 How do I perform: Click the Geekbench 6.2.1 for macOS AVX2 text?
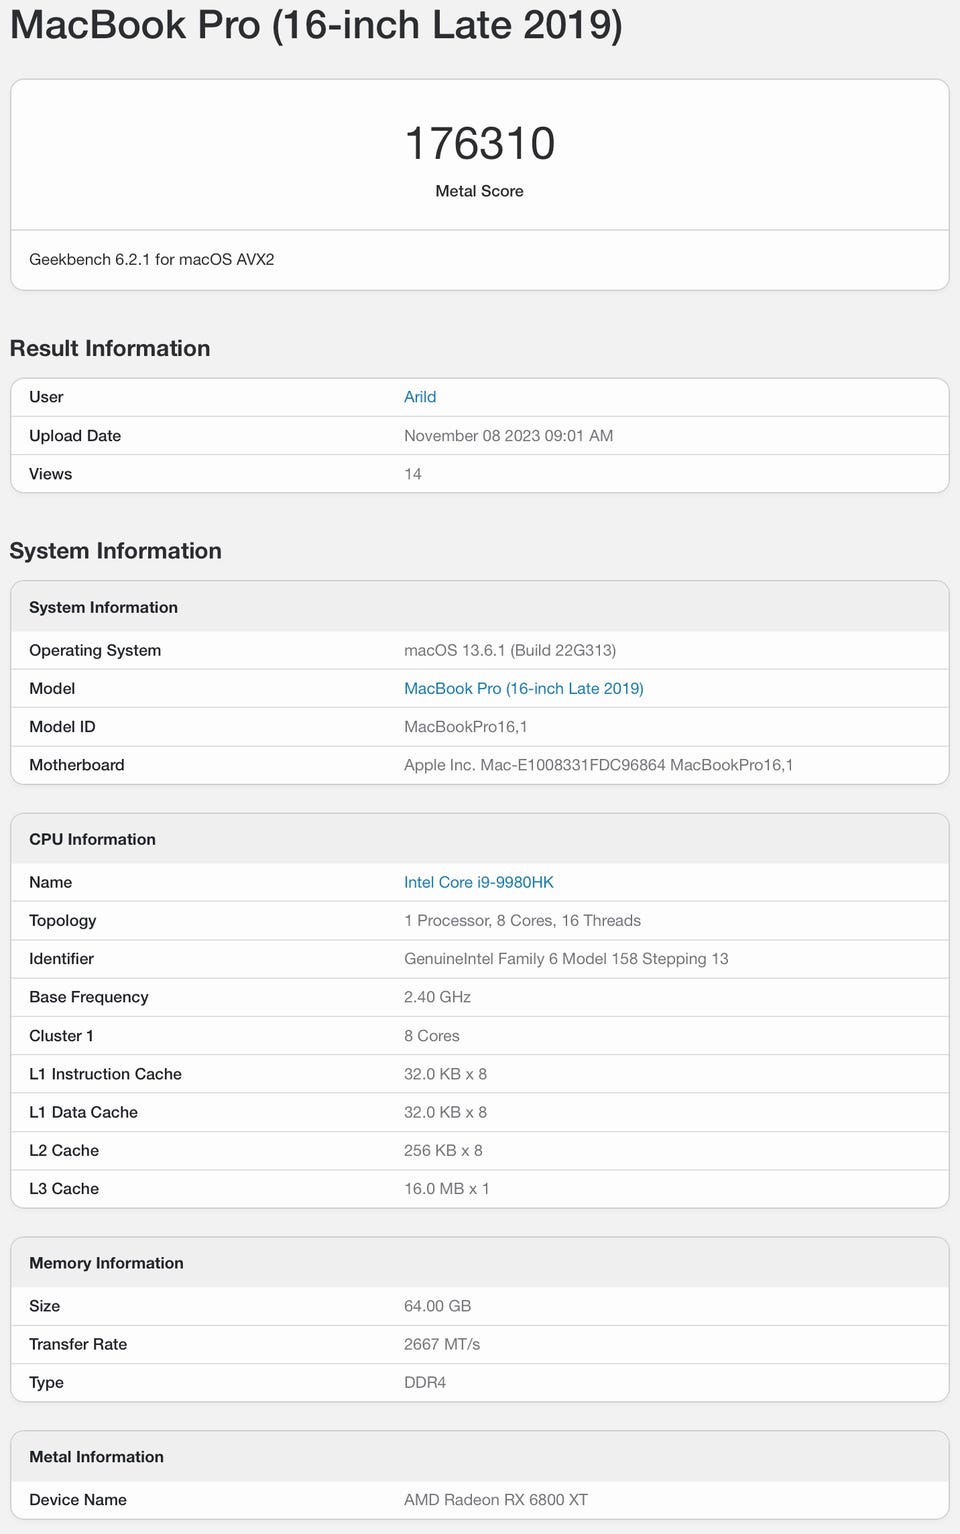click(152, 260)
